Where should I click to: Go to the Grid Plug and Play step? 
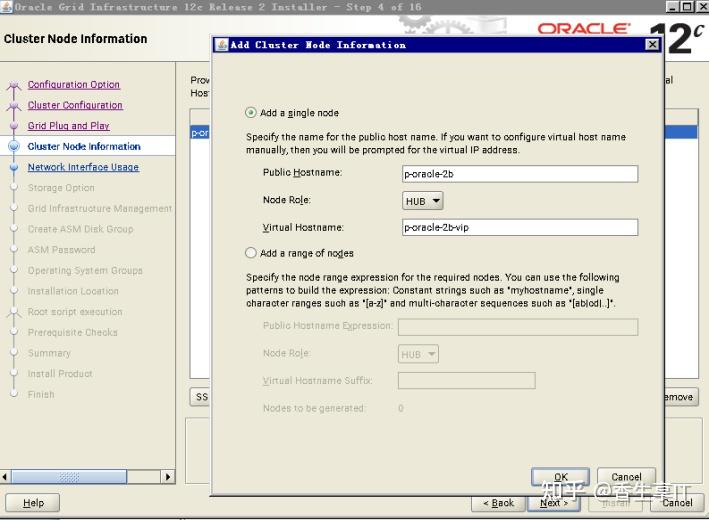click(68, 126)
